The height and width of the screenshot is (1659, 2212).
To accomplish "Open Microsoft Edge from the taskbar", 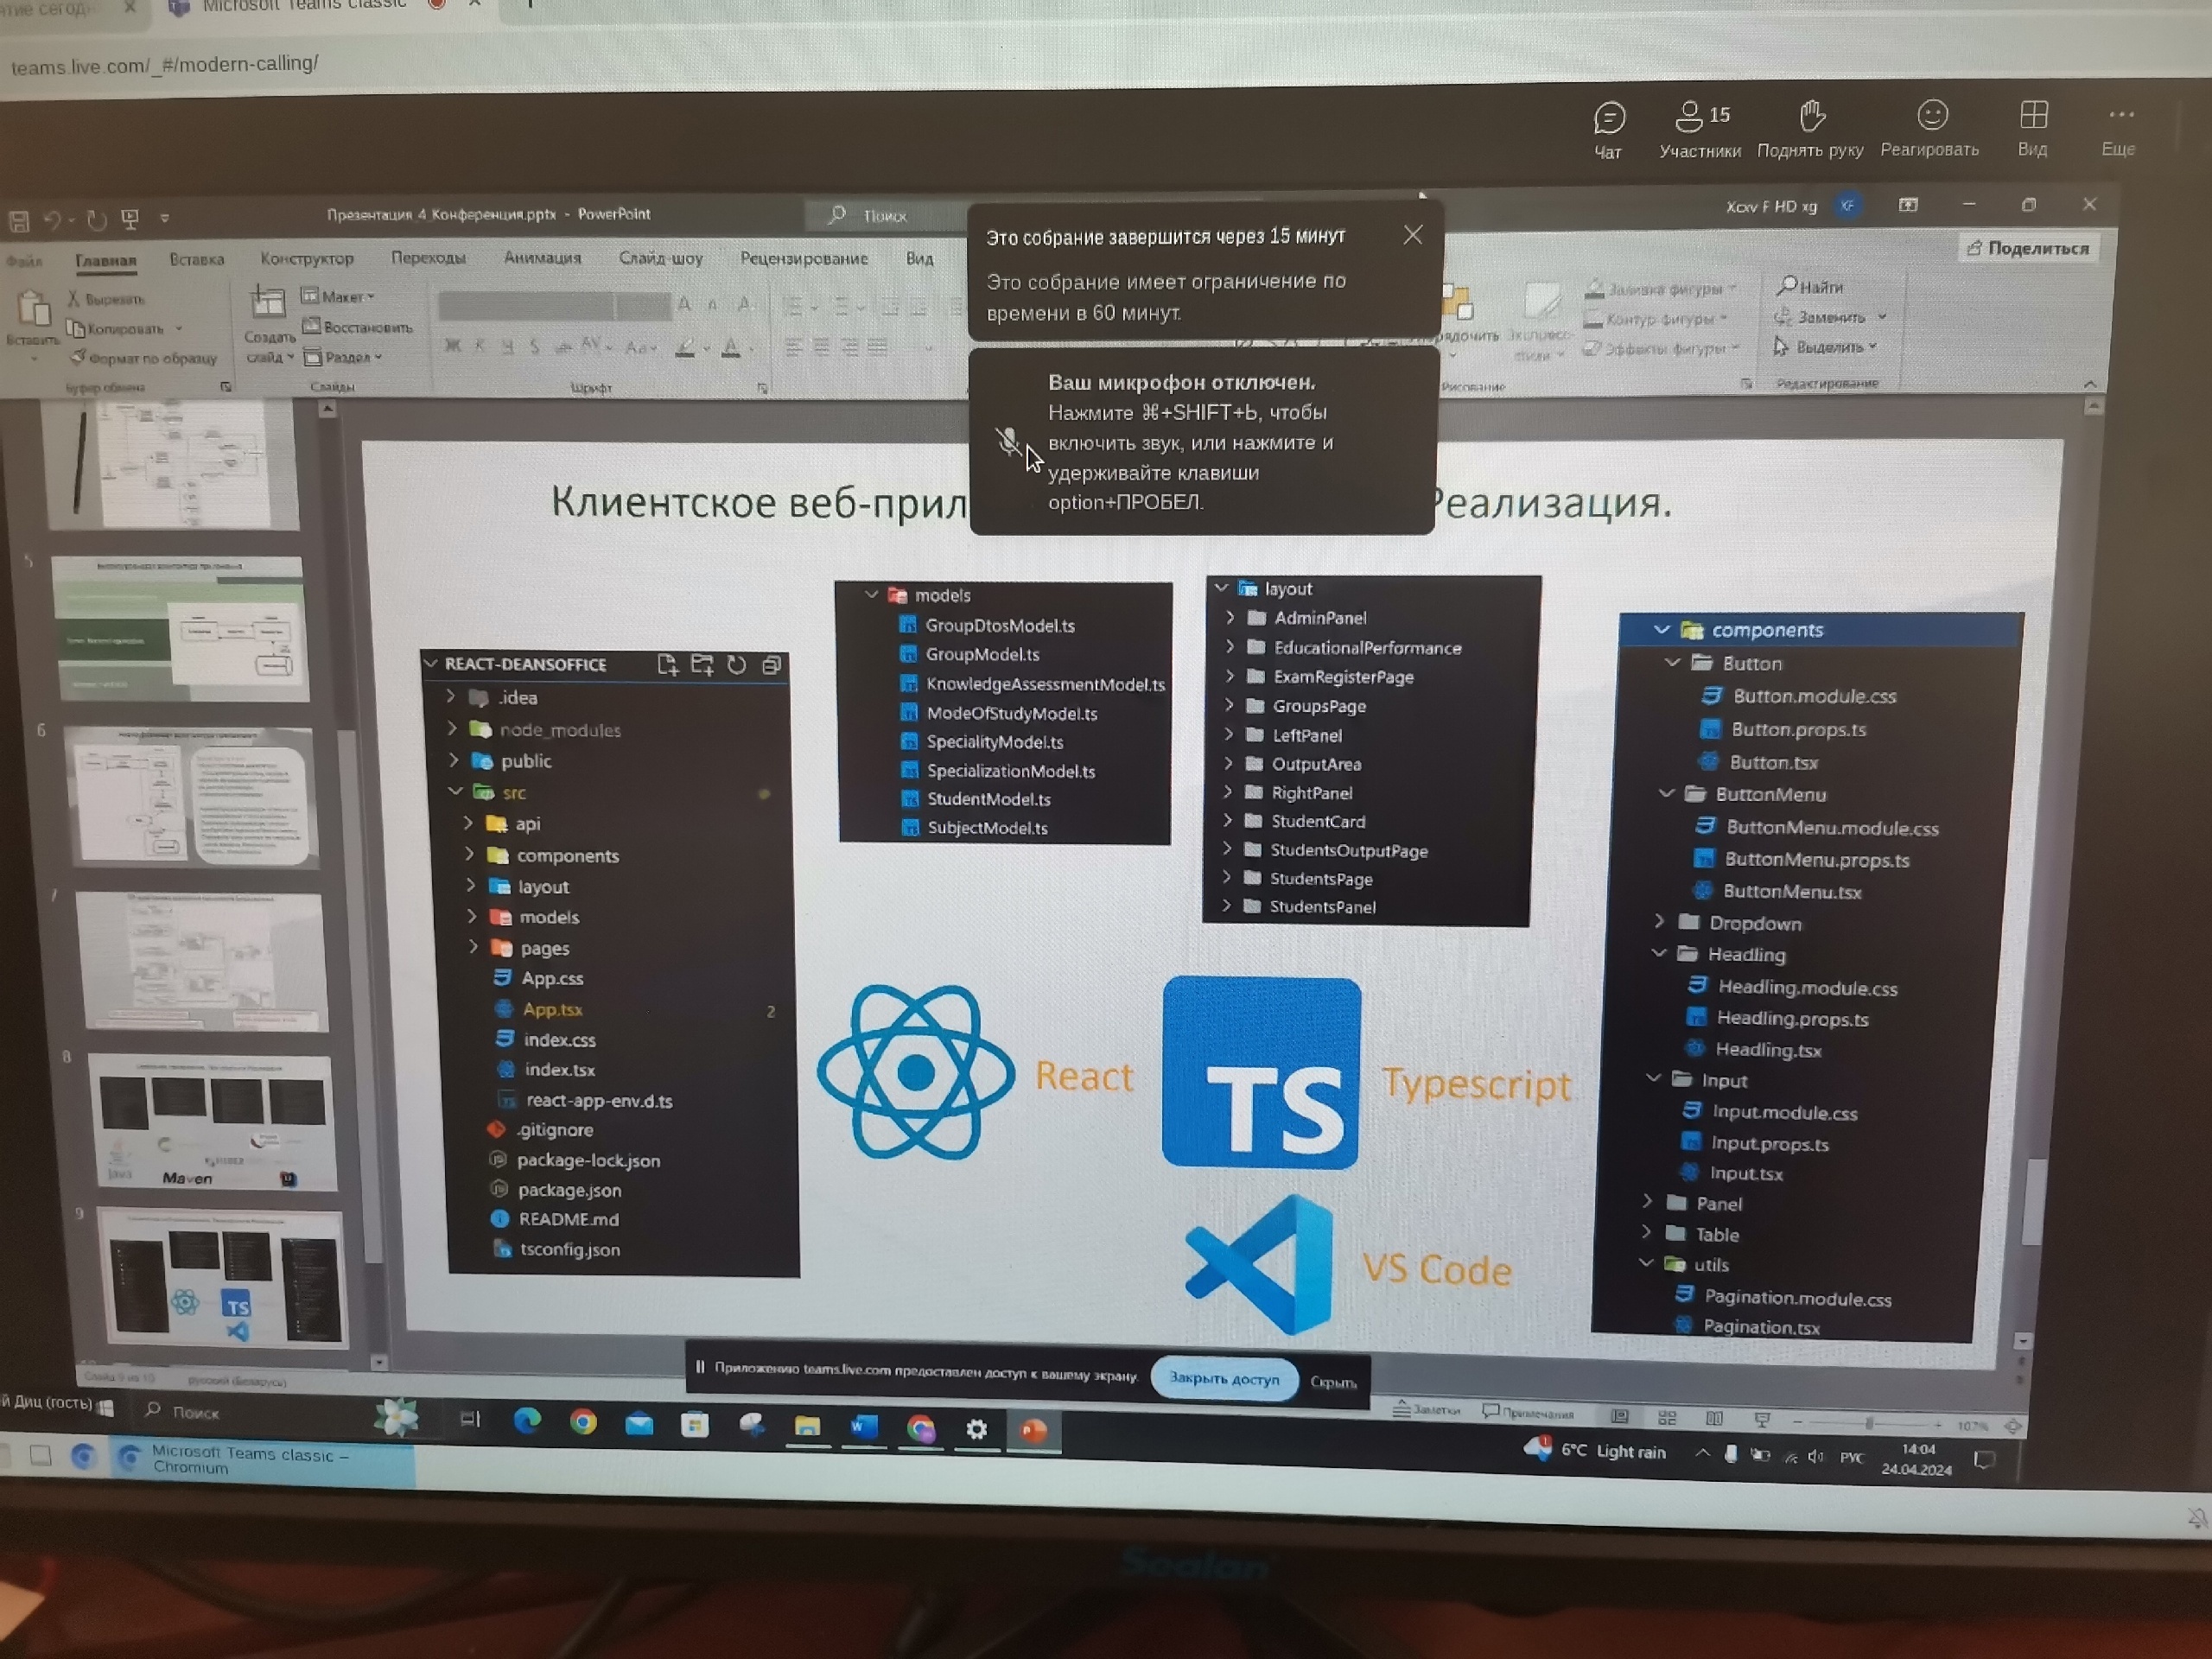I will coord(527,1421).
